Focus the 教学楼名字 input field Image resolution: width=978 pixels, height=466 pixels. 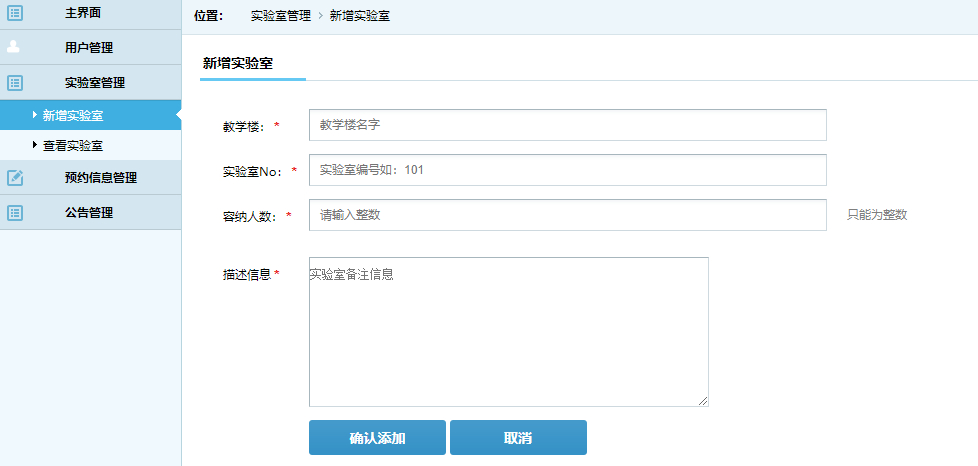[x=568, y=125]
